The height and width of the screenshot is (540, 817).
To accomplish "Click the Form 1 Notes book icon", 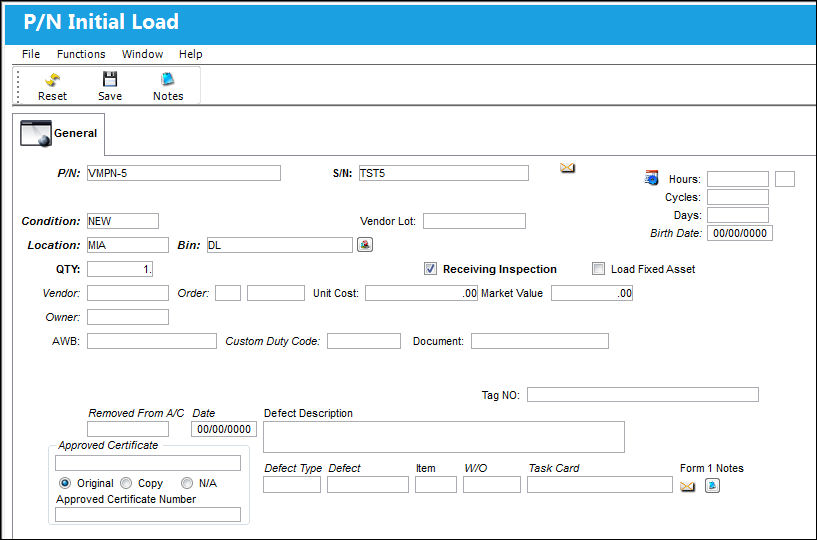I will pos(712,486).
